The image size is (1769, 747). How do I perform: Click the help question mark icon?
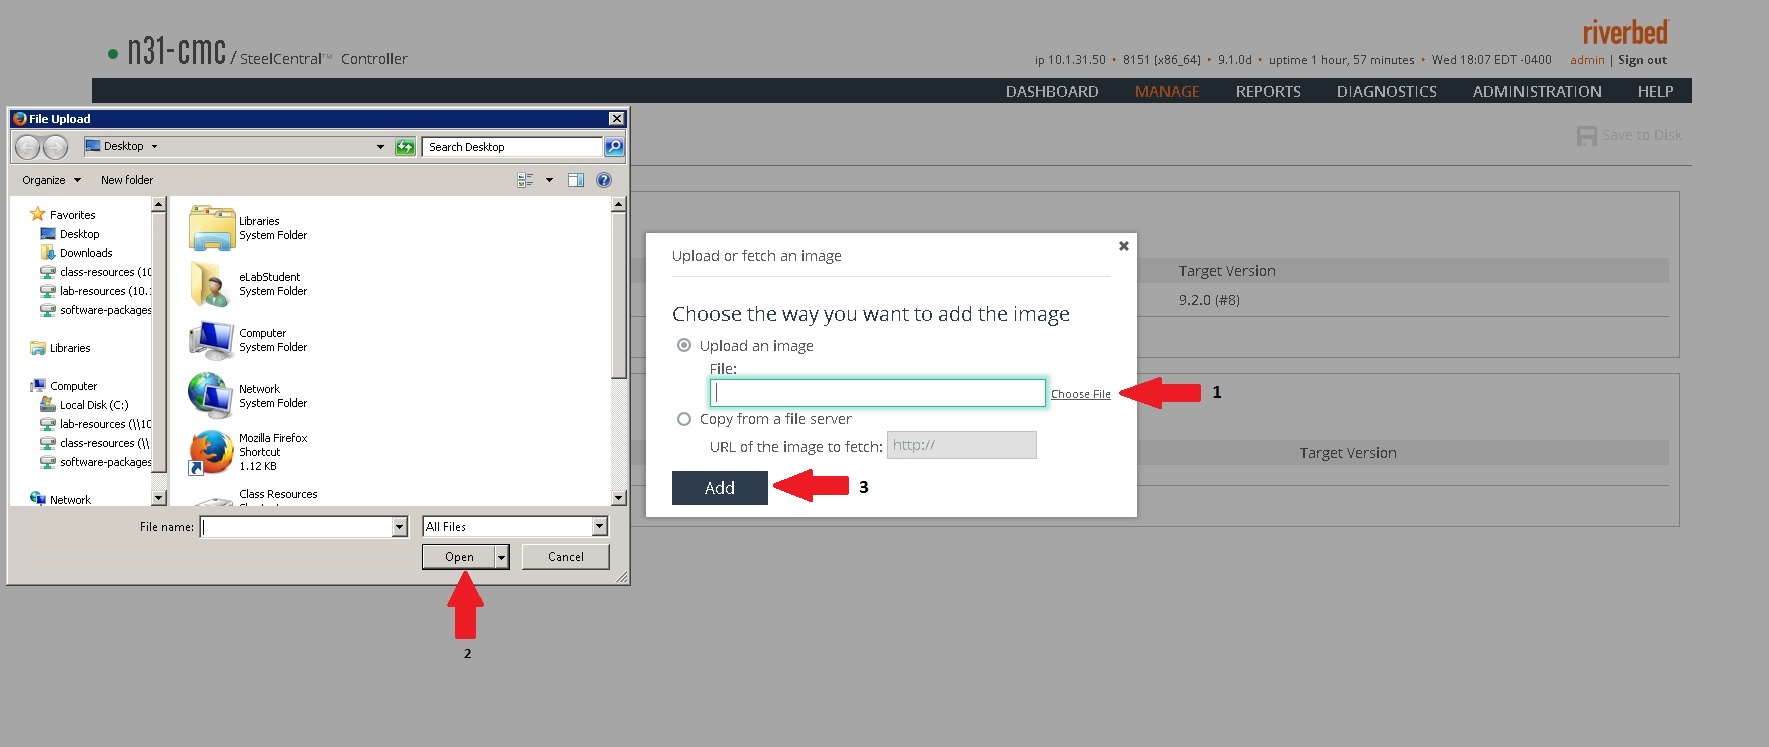604,180
